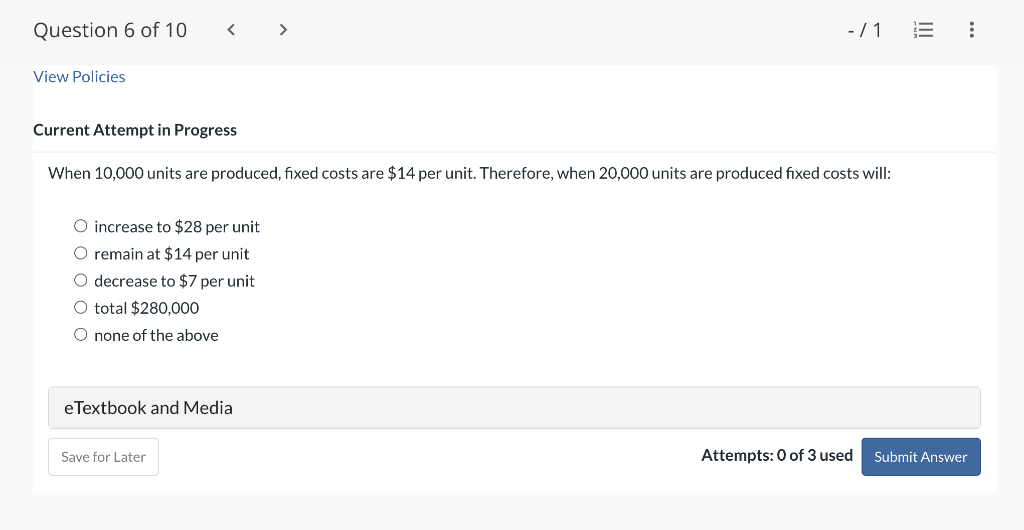This screenshot has height=530, width=1024.
Task: Open the question list icon
Action: coord(922,30)
